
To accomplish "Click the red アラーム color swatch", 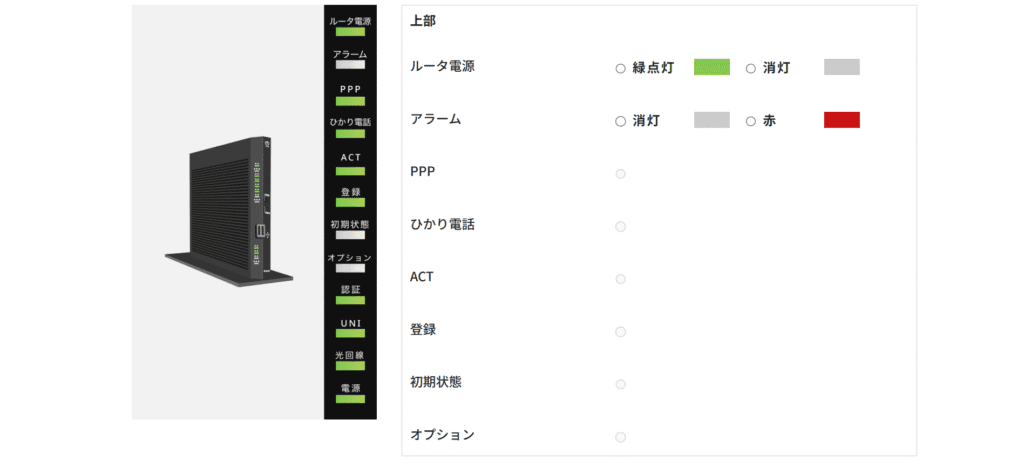I will coord(841,120).
